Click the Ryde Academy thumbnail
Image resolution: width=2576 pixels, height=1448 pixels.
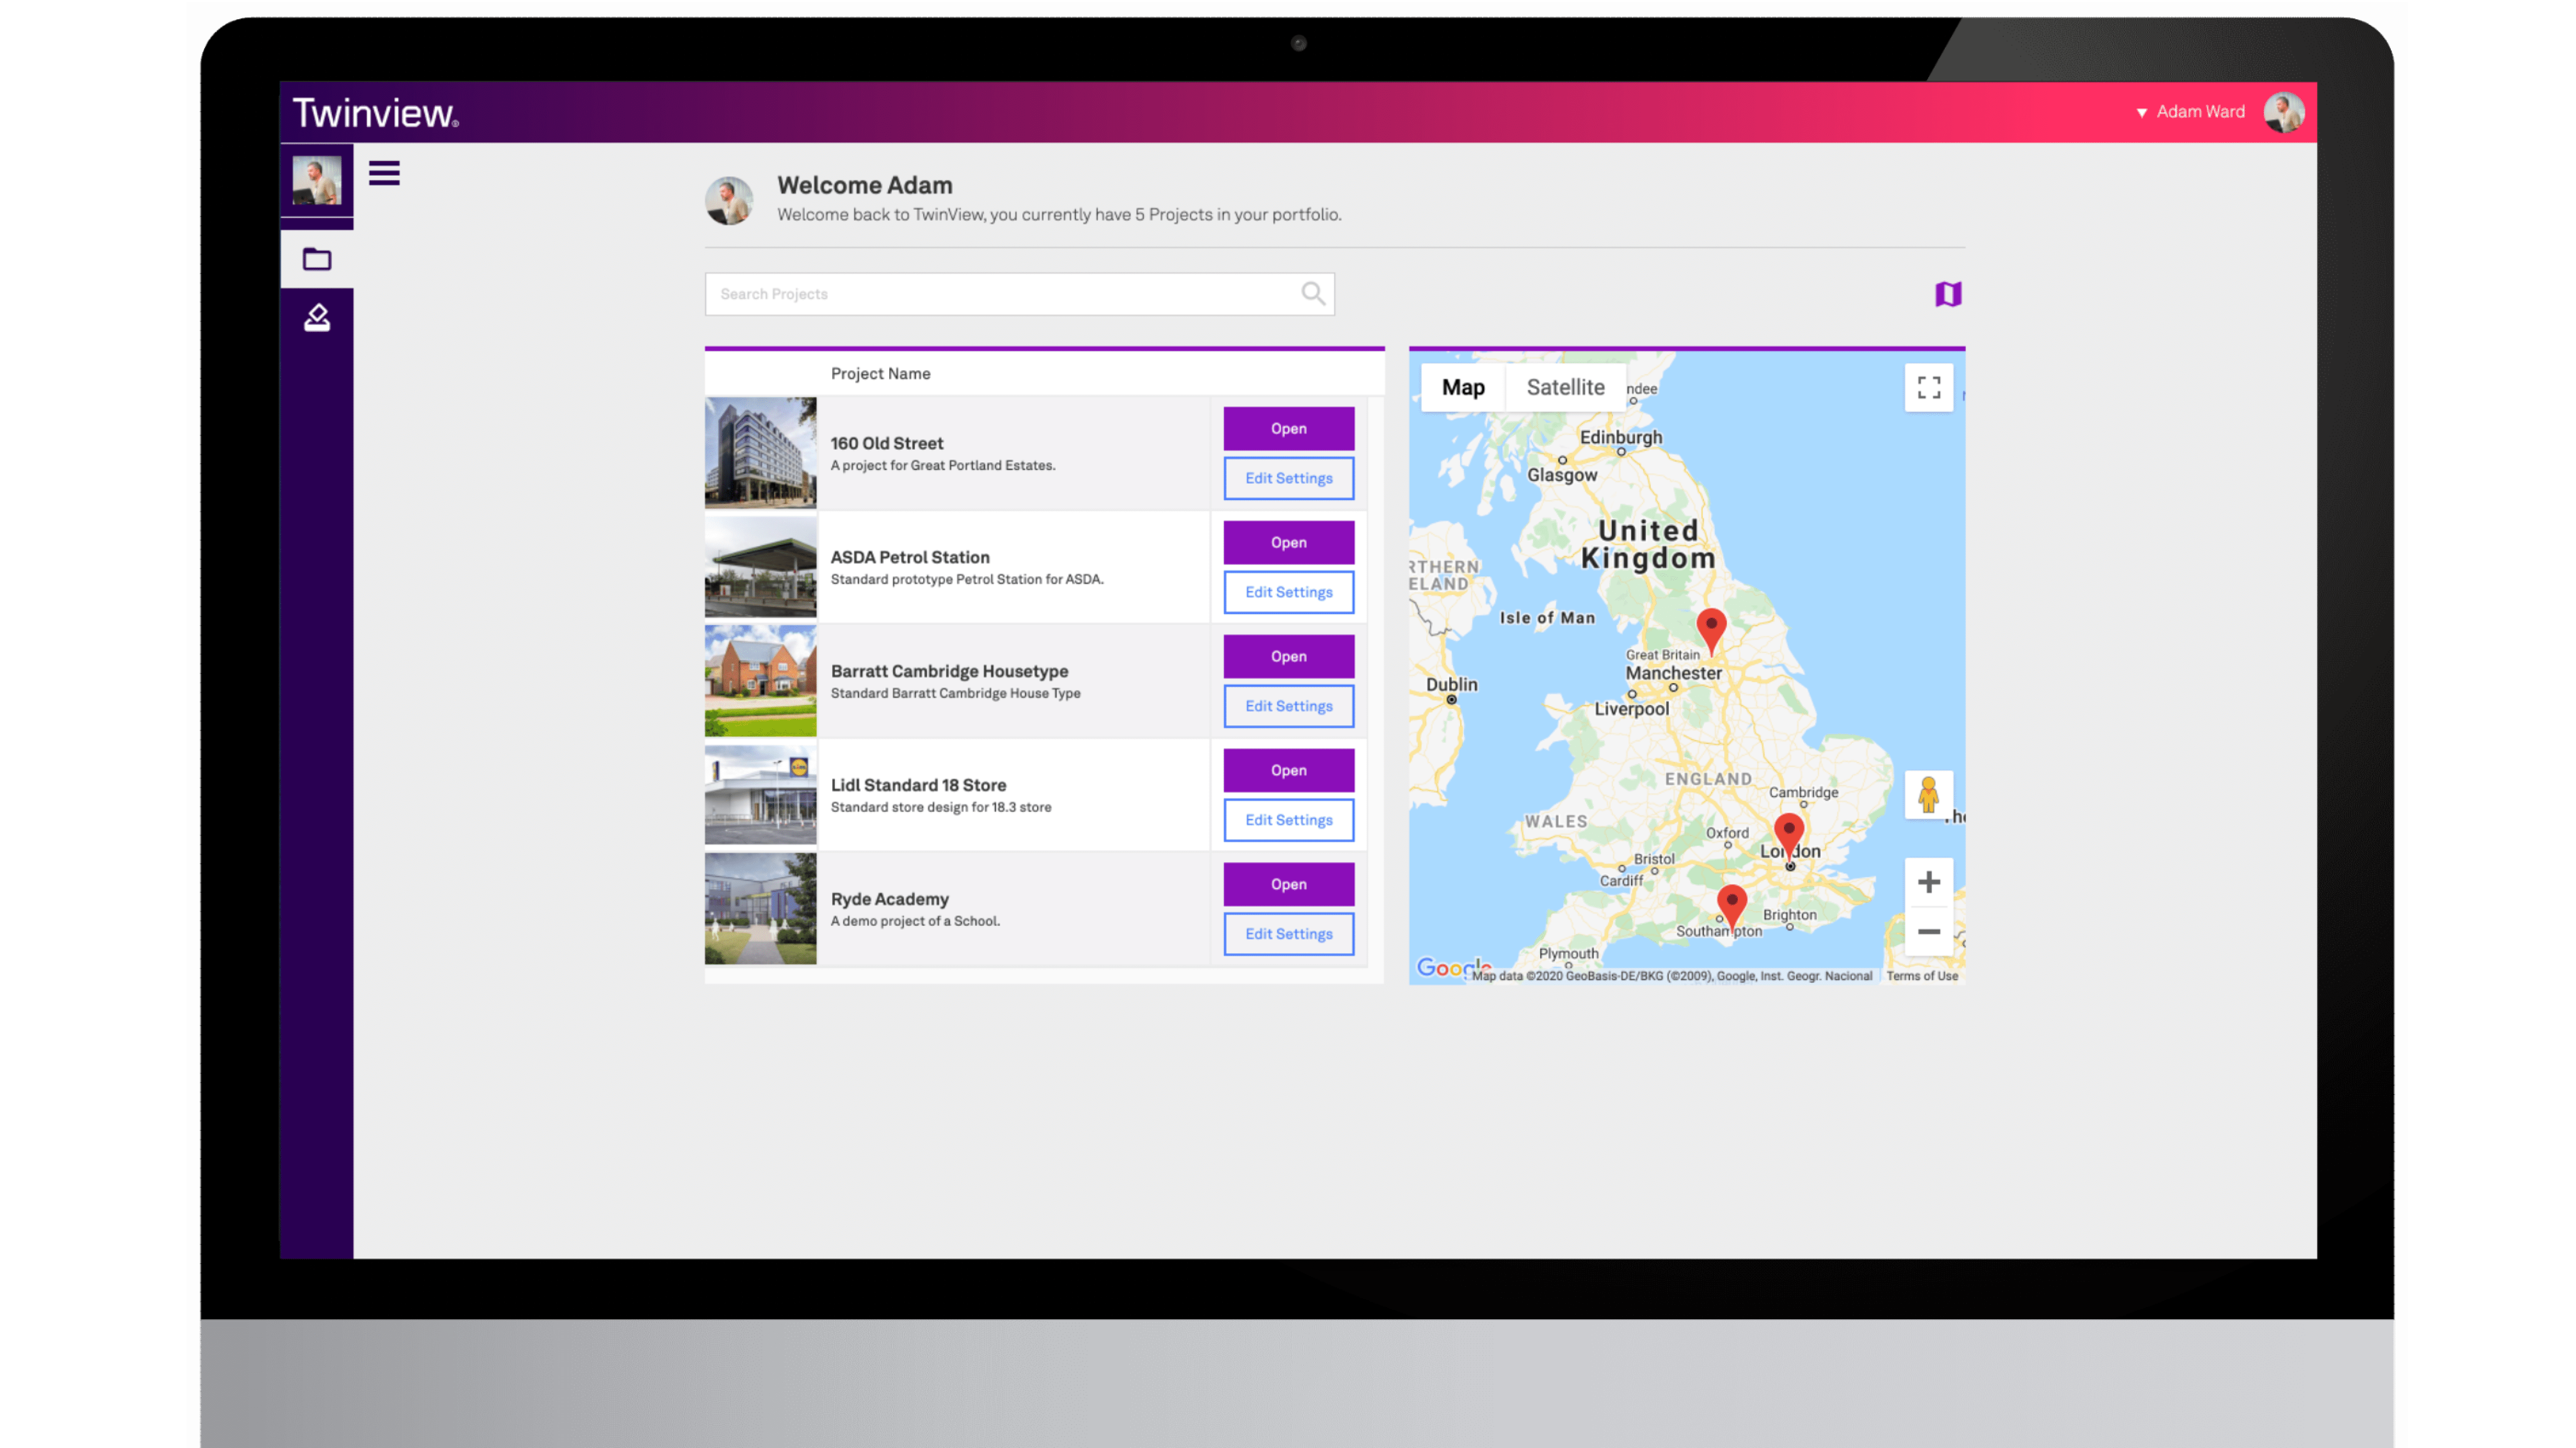760,909
